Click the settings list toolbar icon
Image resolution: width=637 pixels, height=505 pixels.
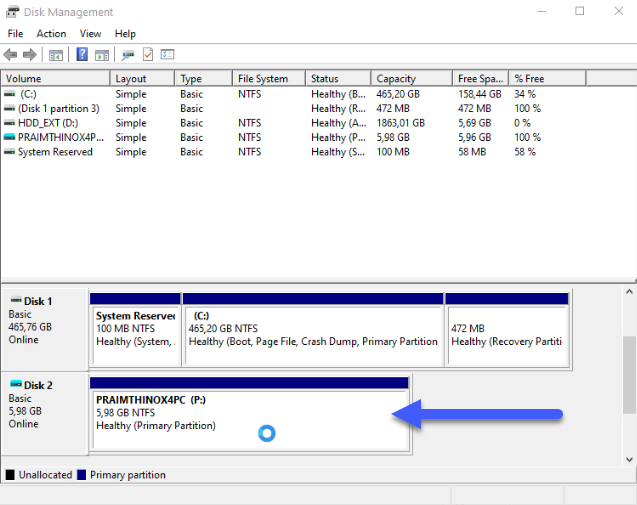click(167, 54)
